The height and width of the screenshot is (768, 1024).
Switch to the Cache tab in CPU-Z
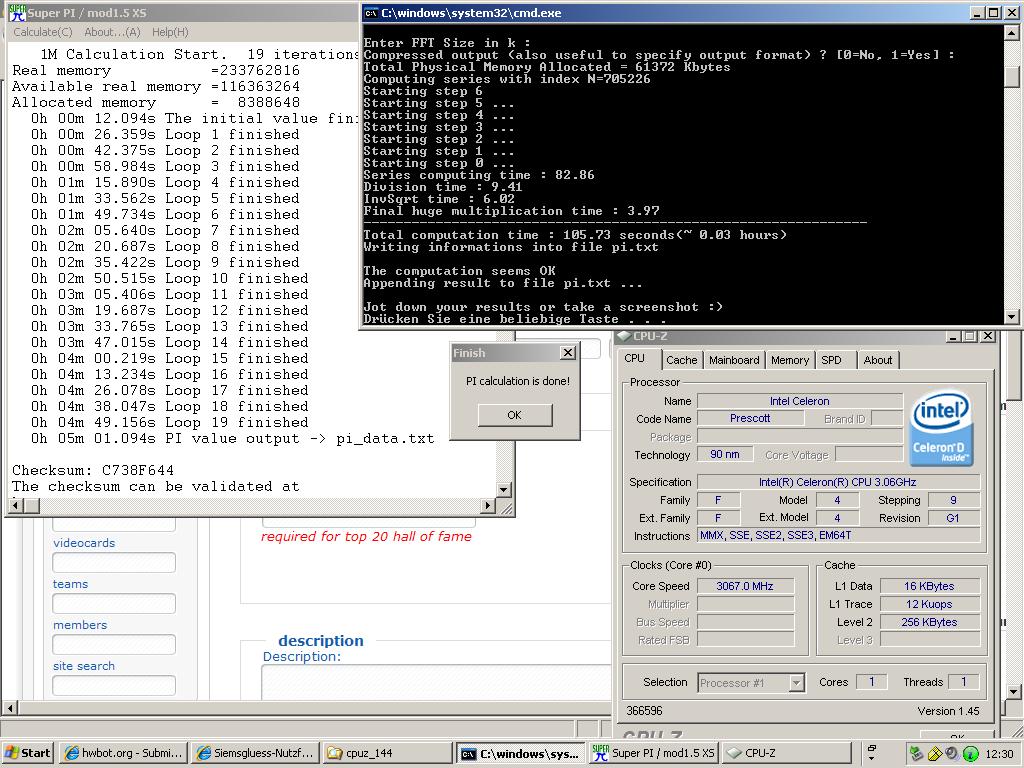(x=682, y=360)
